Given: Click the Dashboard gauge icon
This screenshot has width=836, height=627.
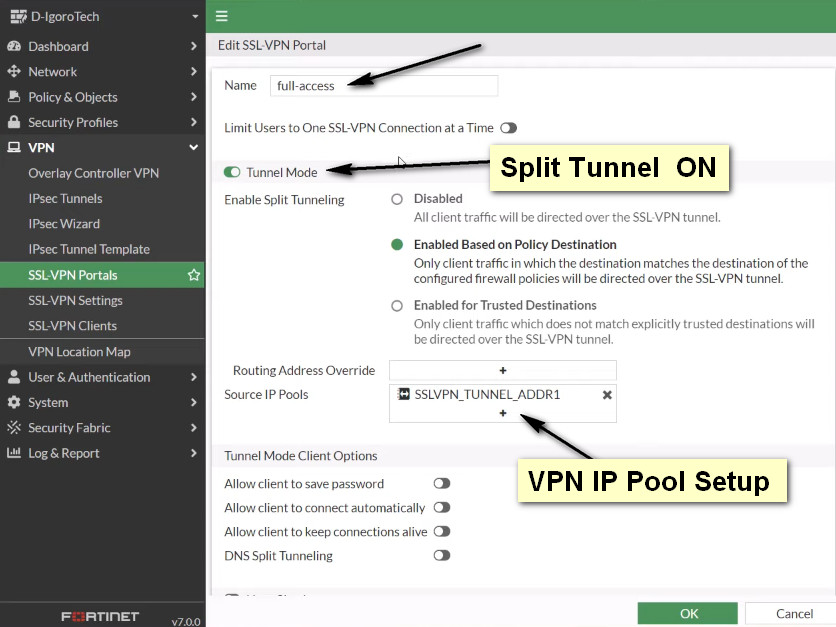Looking at the screenshot, I should pyautogui.click(x=14, y=46).
